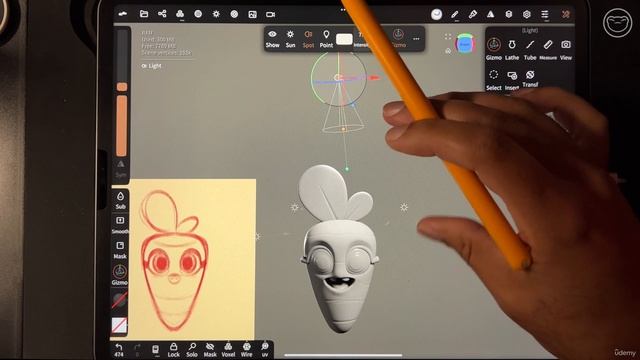The height and width of the screenshot is (360, 640).
Task: Toggle Solo in bottom bar
Action: pos(192,350)
